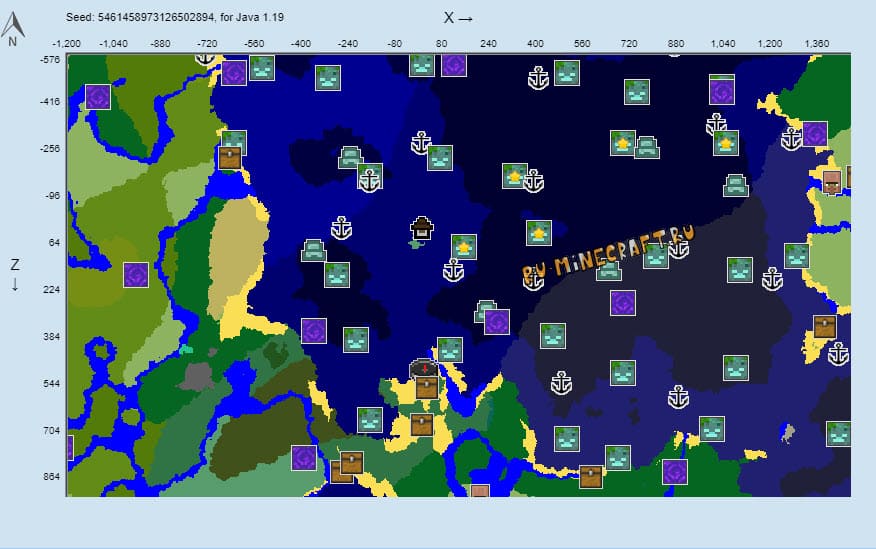Select anchor icon beside drowned near east shore Z 190

pyautogui.click(x=772, y=278)
